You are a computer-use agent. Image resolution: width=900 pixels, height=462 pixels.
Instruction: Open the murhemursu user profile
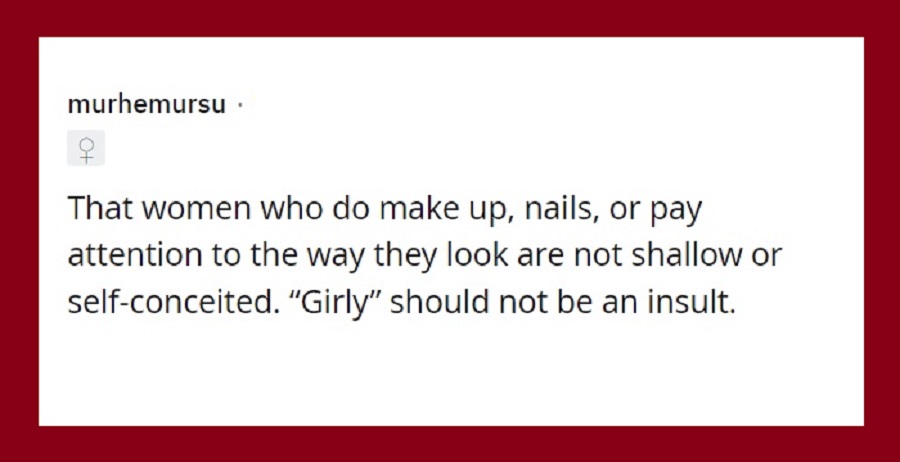pos(147,105)
